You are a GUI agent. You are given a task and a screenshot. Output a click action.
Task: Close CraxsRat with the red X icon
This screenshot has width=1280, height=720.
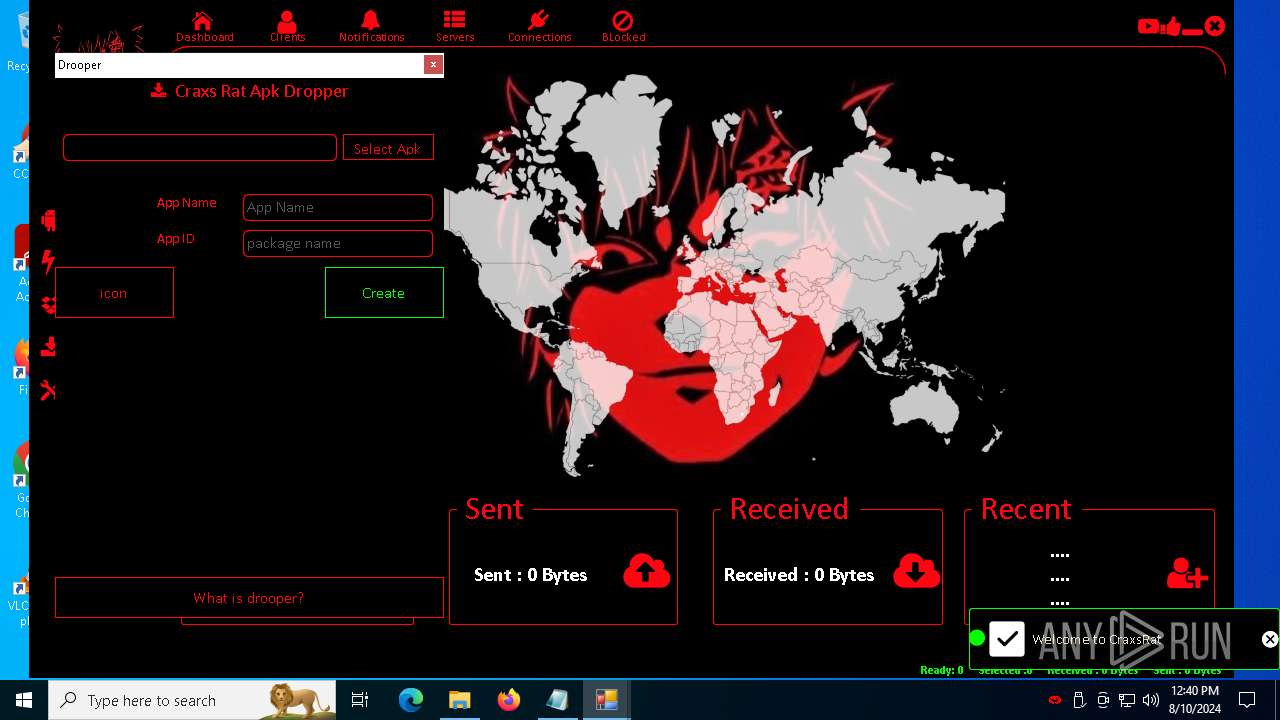1214,26
